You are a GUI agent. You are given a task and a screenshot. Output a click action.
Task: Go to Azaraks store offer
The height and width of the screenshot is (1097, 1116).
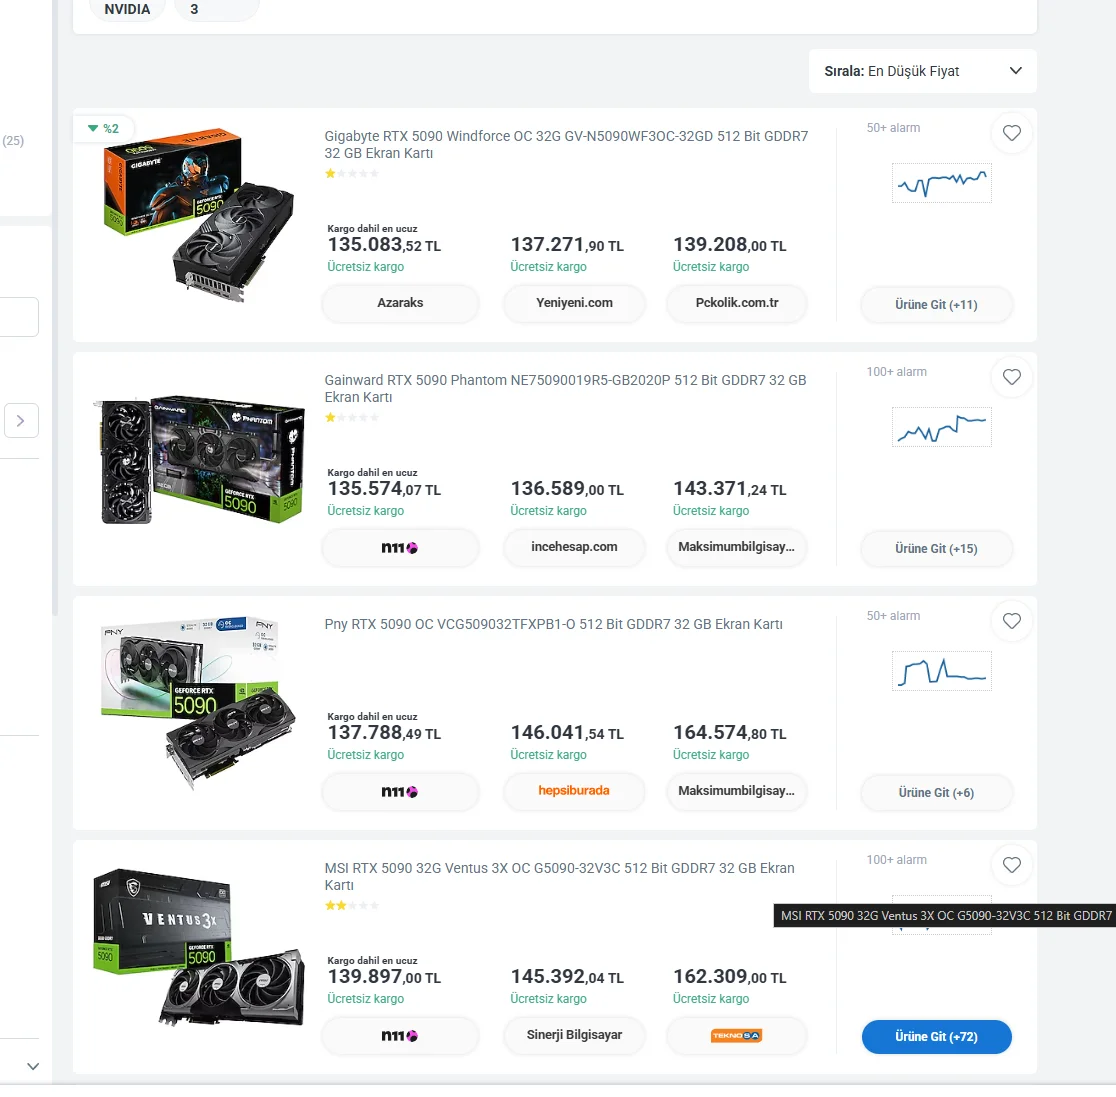(x=400, y=303)
